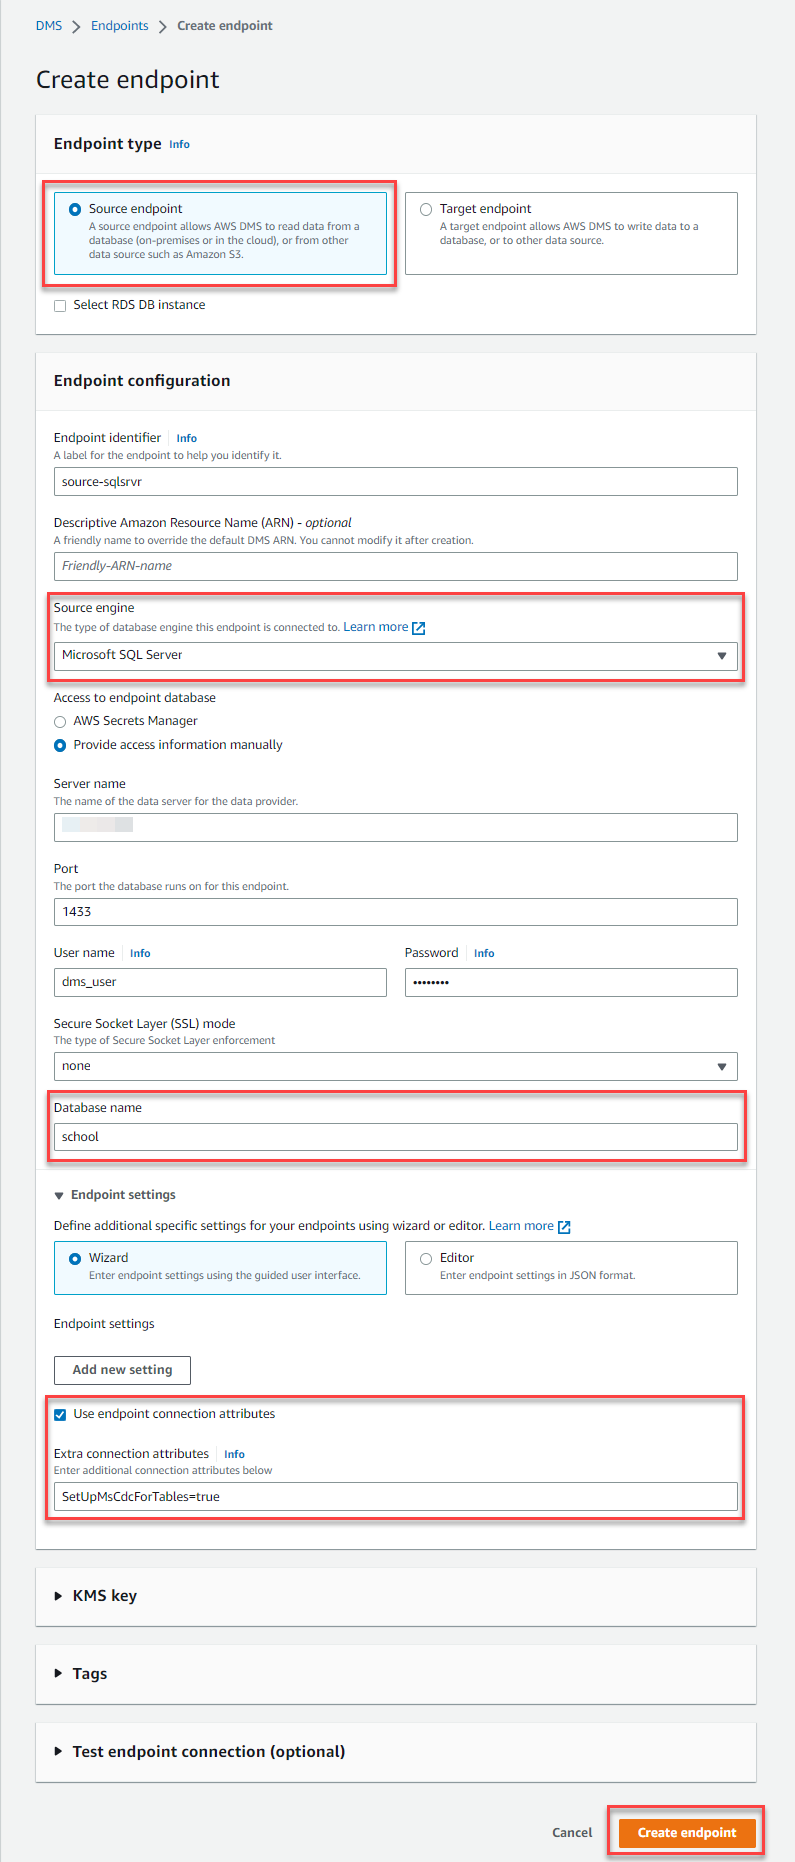Open Info beside Extra connection attributes
Viewport: 795px width, 1862px height.
tap(234, 1455)
